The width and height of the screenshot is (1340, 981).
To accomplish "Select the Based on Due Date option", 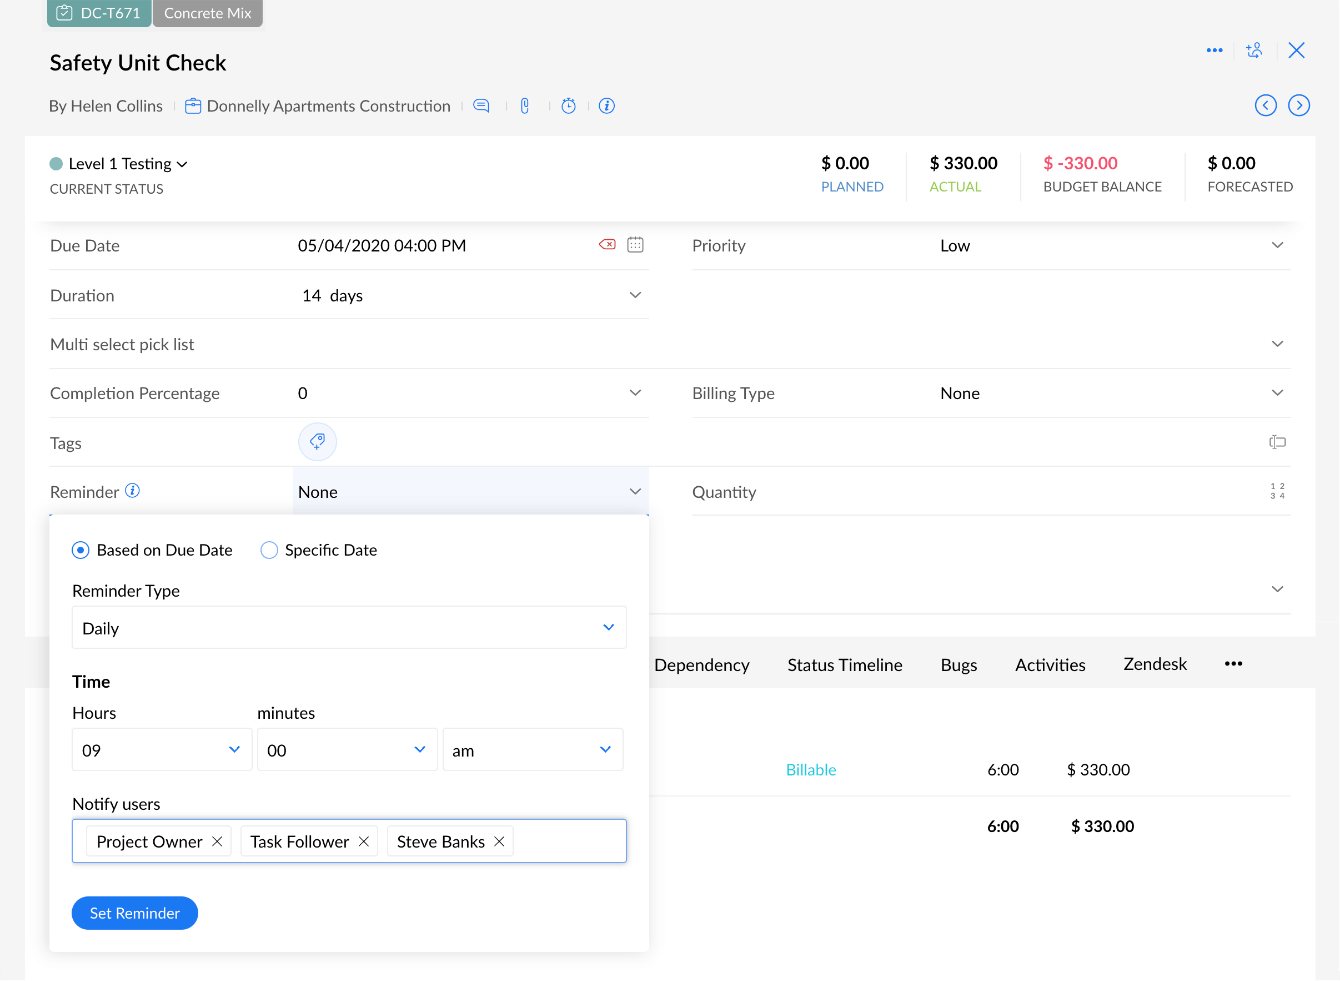I will point(80,549).
